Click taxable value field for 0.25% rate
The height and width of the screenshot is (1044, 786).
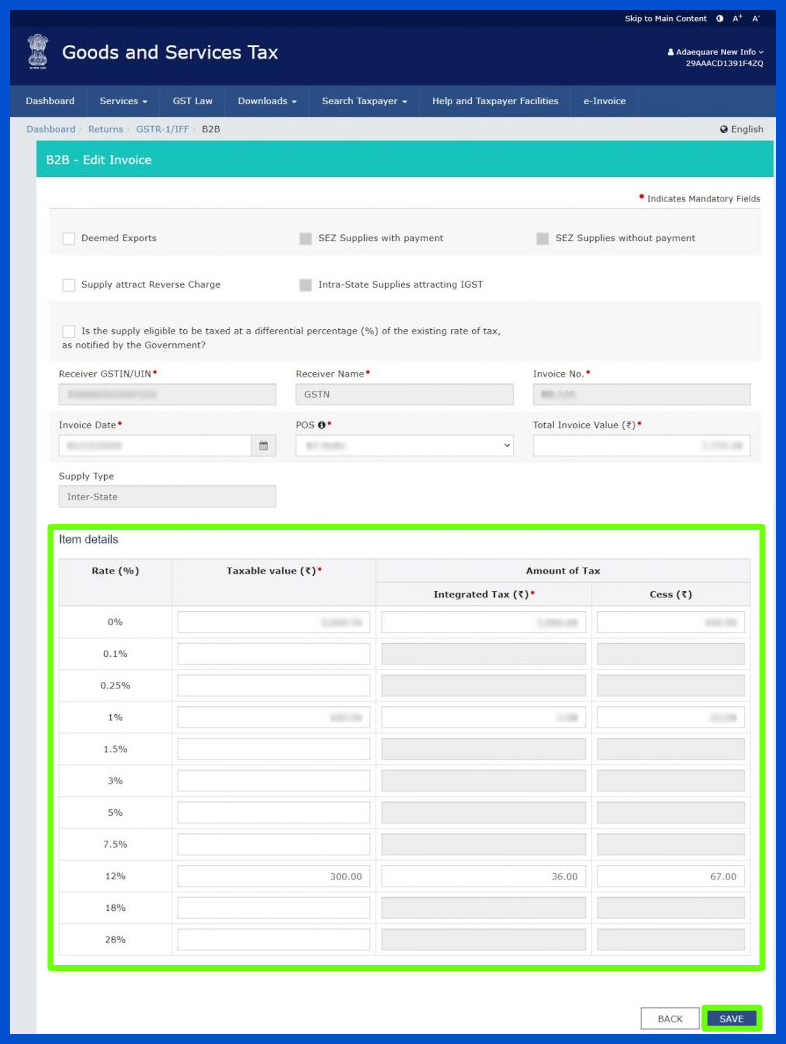coord(274,685)
